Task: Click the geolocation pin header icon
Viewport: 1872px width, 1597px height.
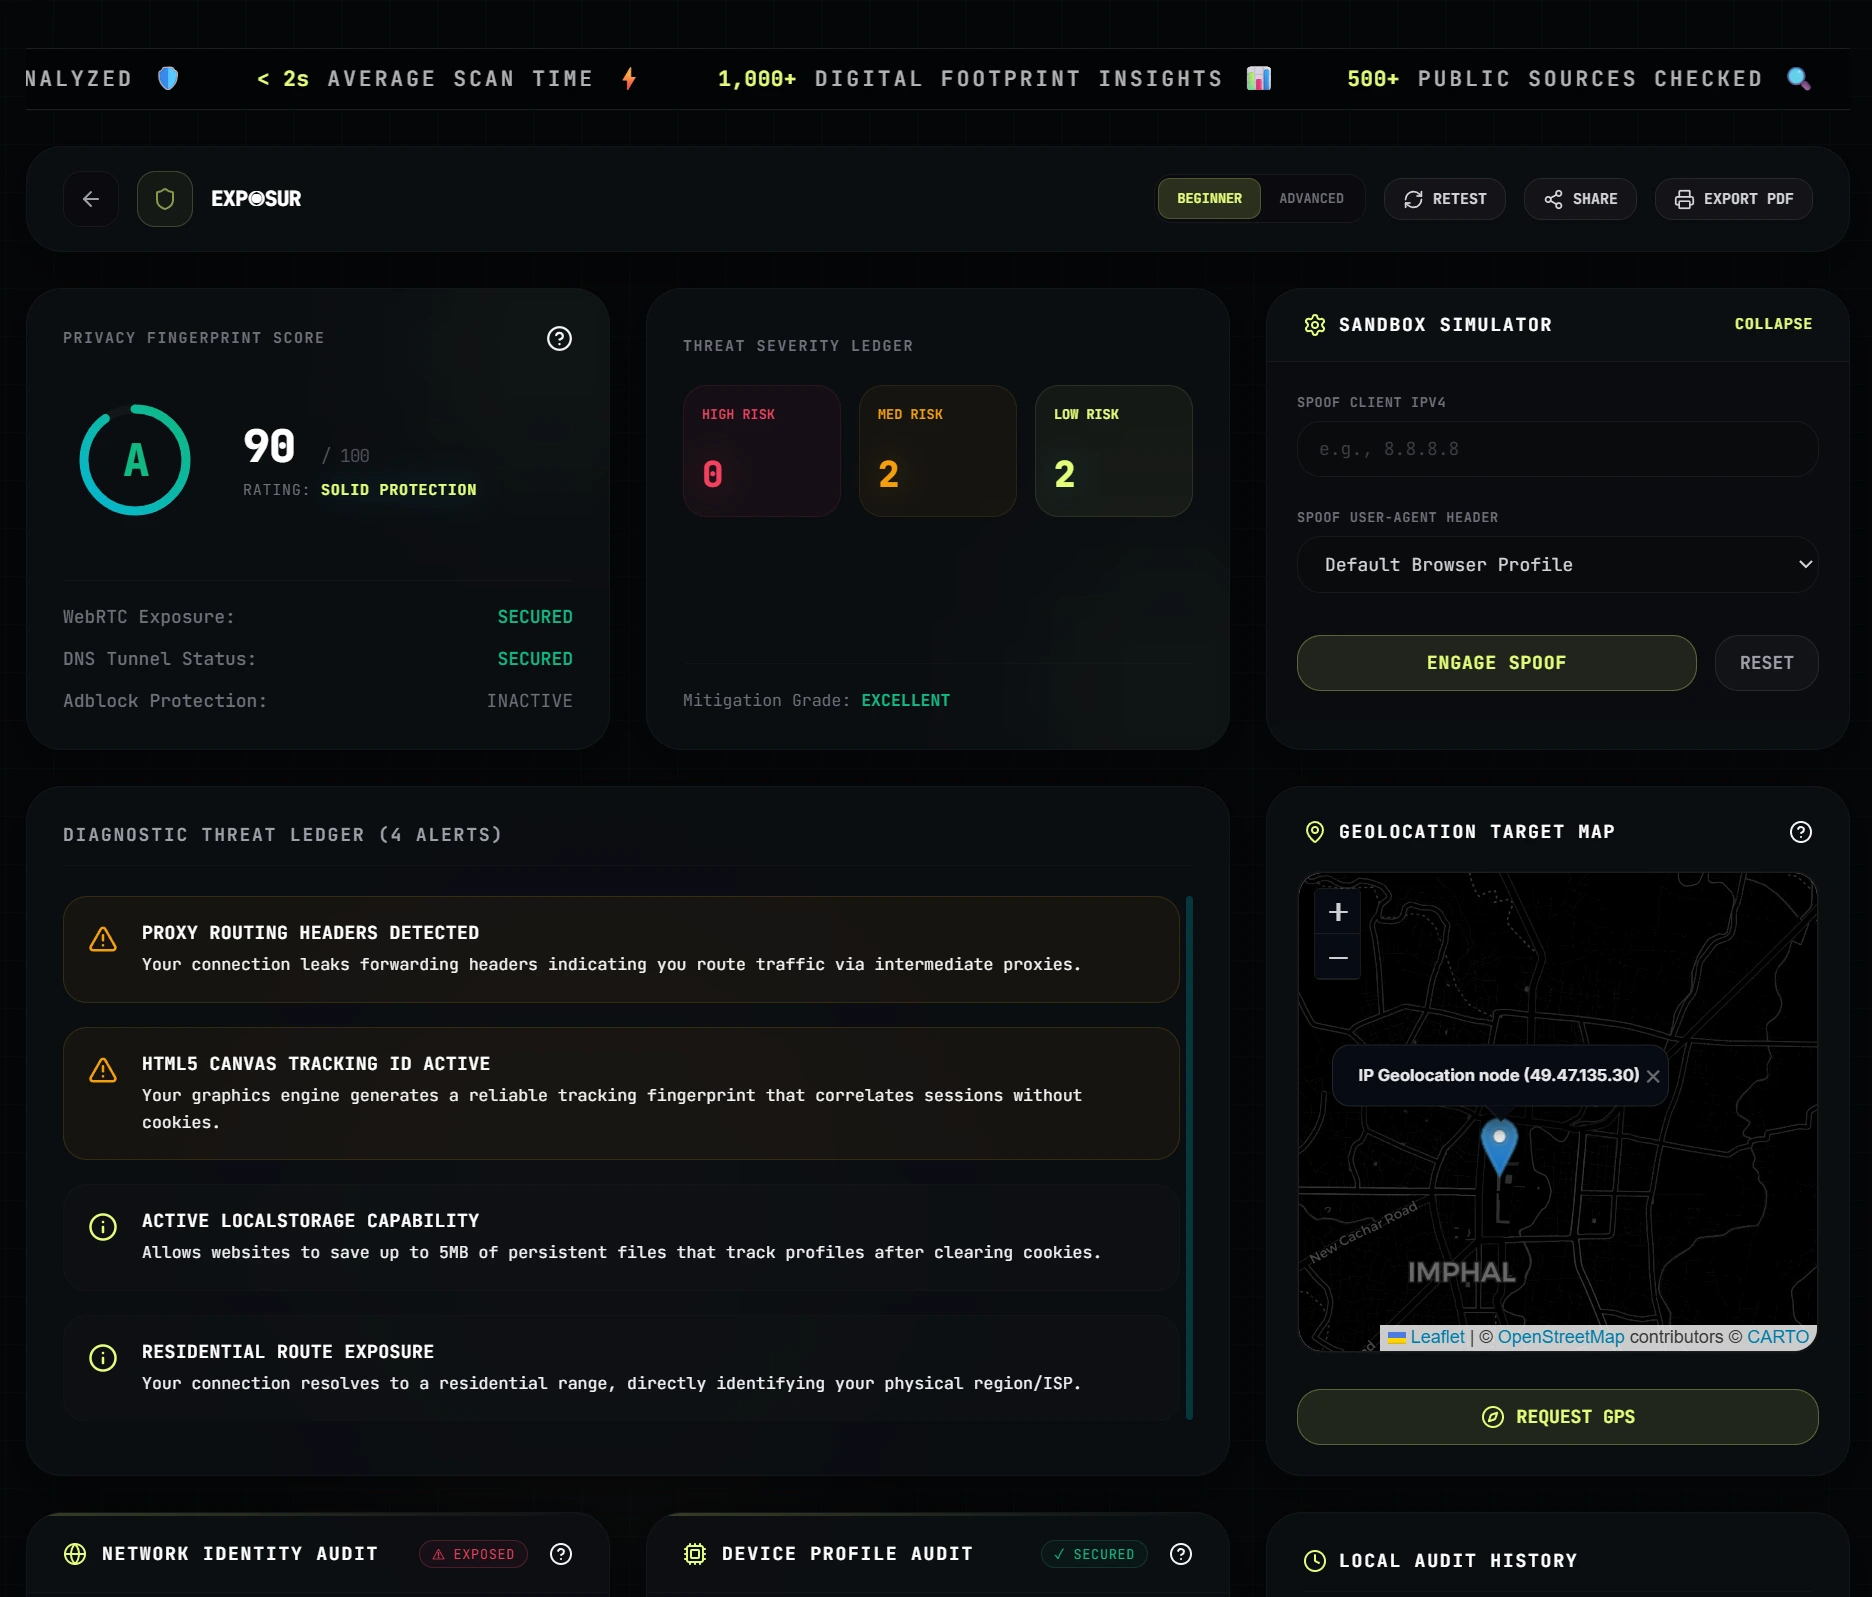Action: coord(1315,832)
